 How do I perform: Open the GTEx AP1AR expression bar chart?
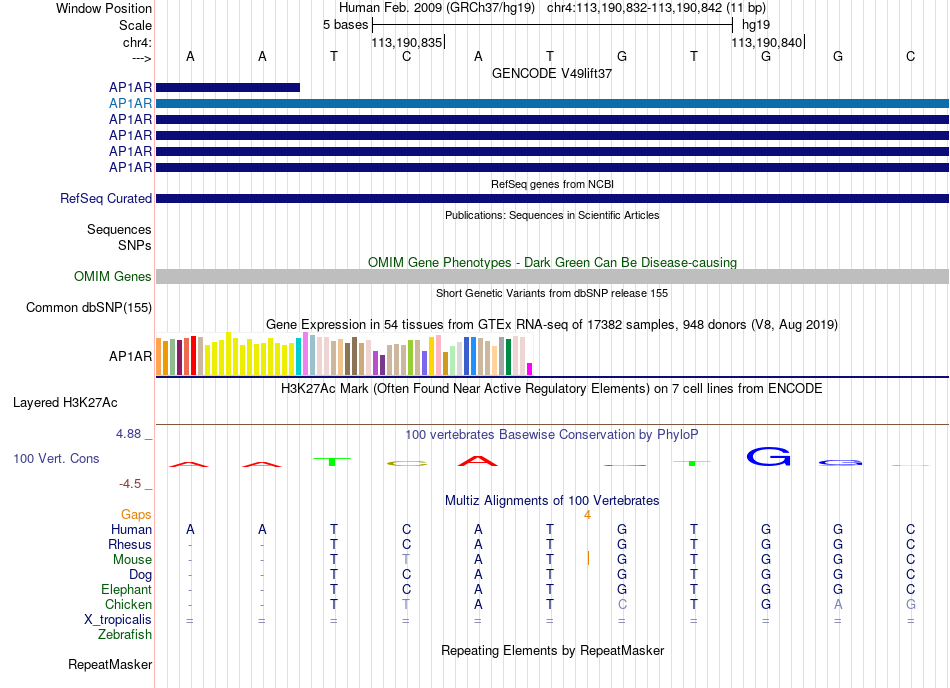(x=344, y=354)
